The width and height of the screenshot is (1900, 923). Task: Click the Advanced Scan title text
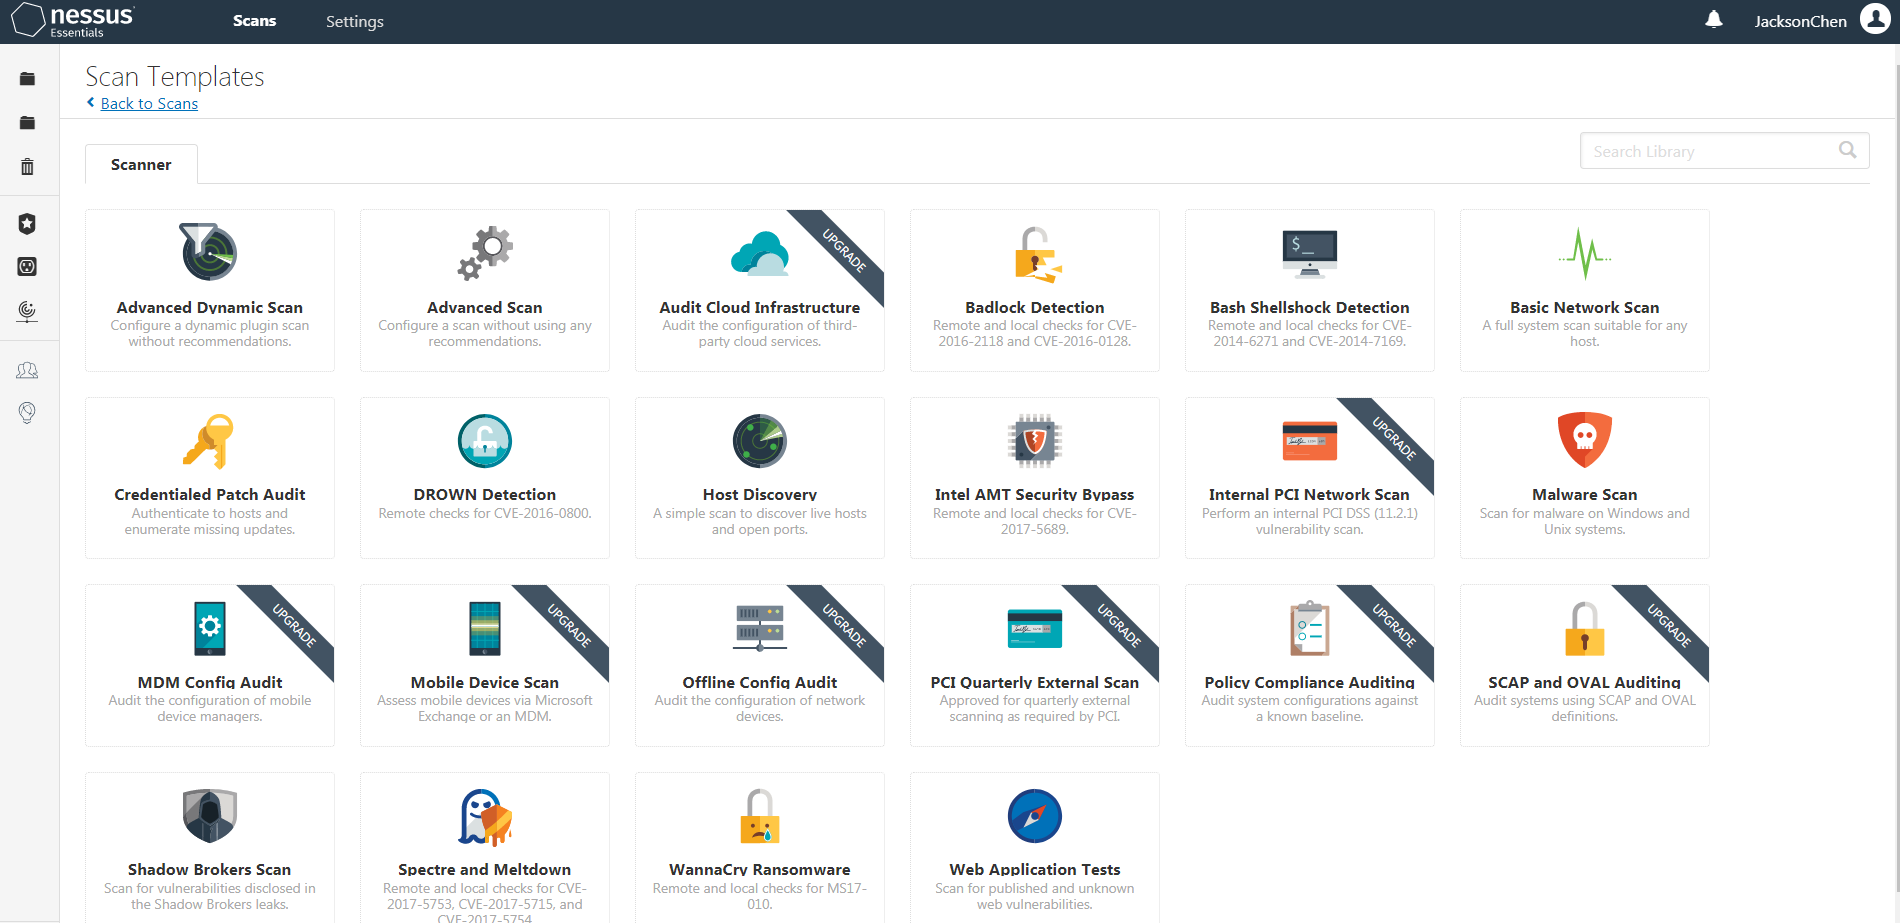click(x=485, y=308)
